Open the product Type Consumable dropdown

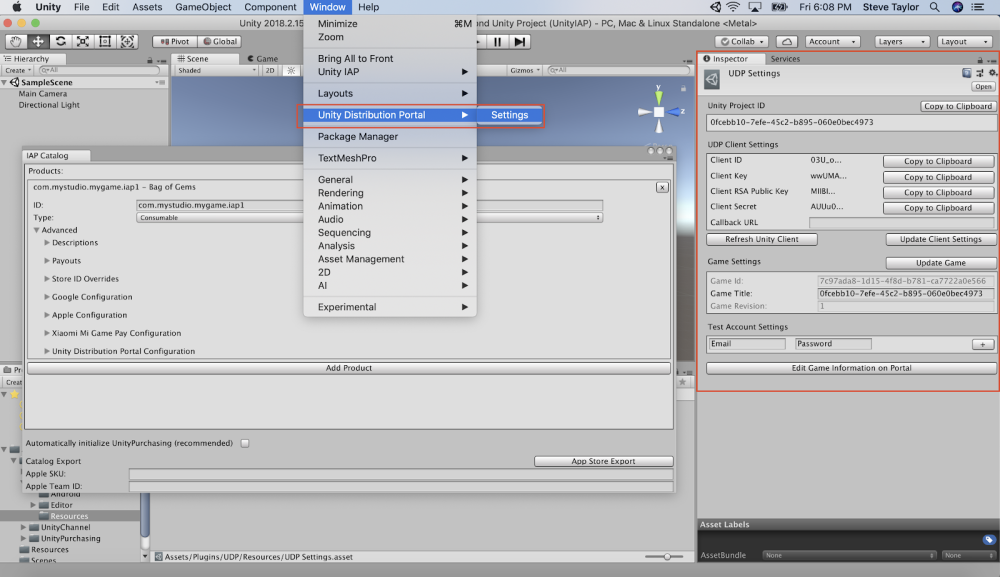(x=369, y=217)
